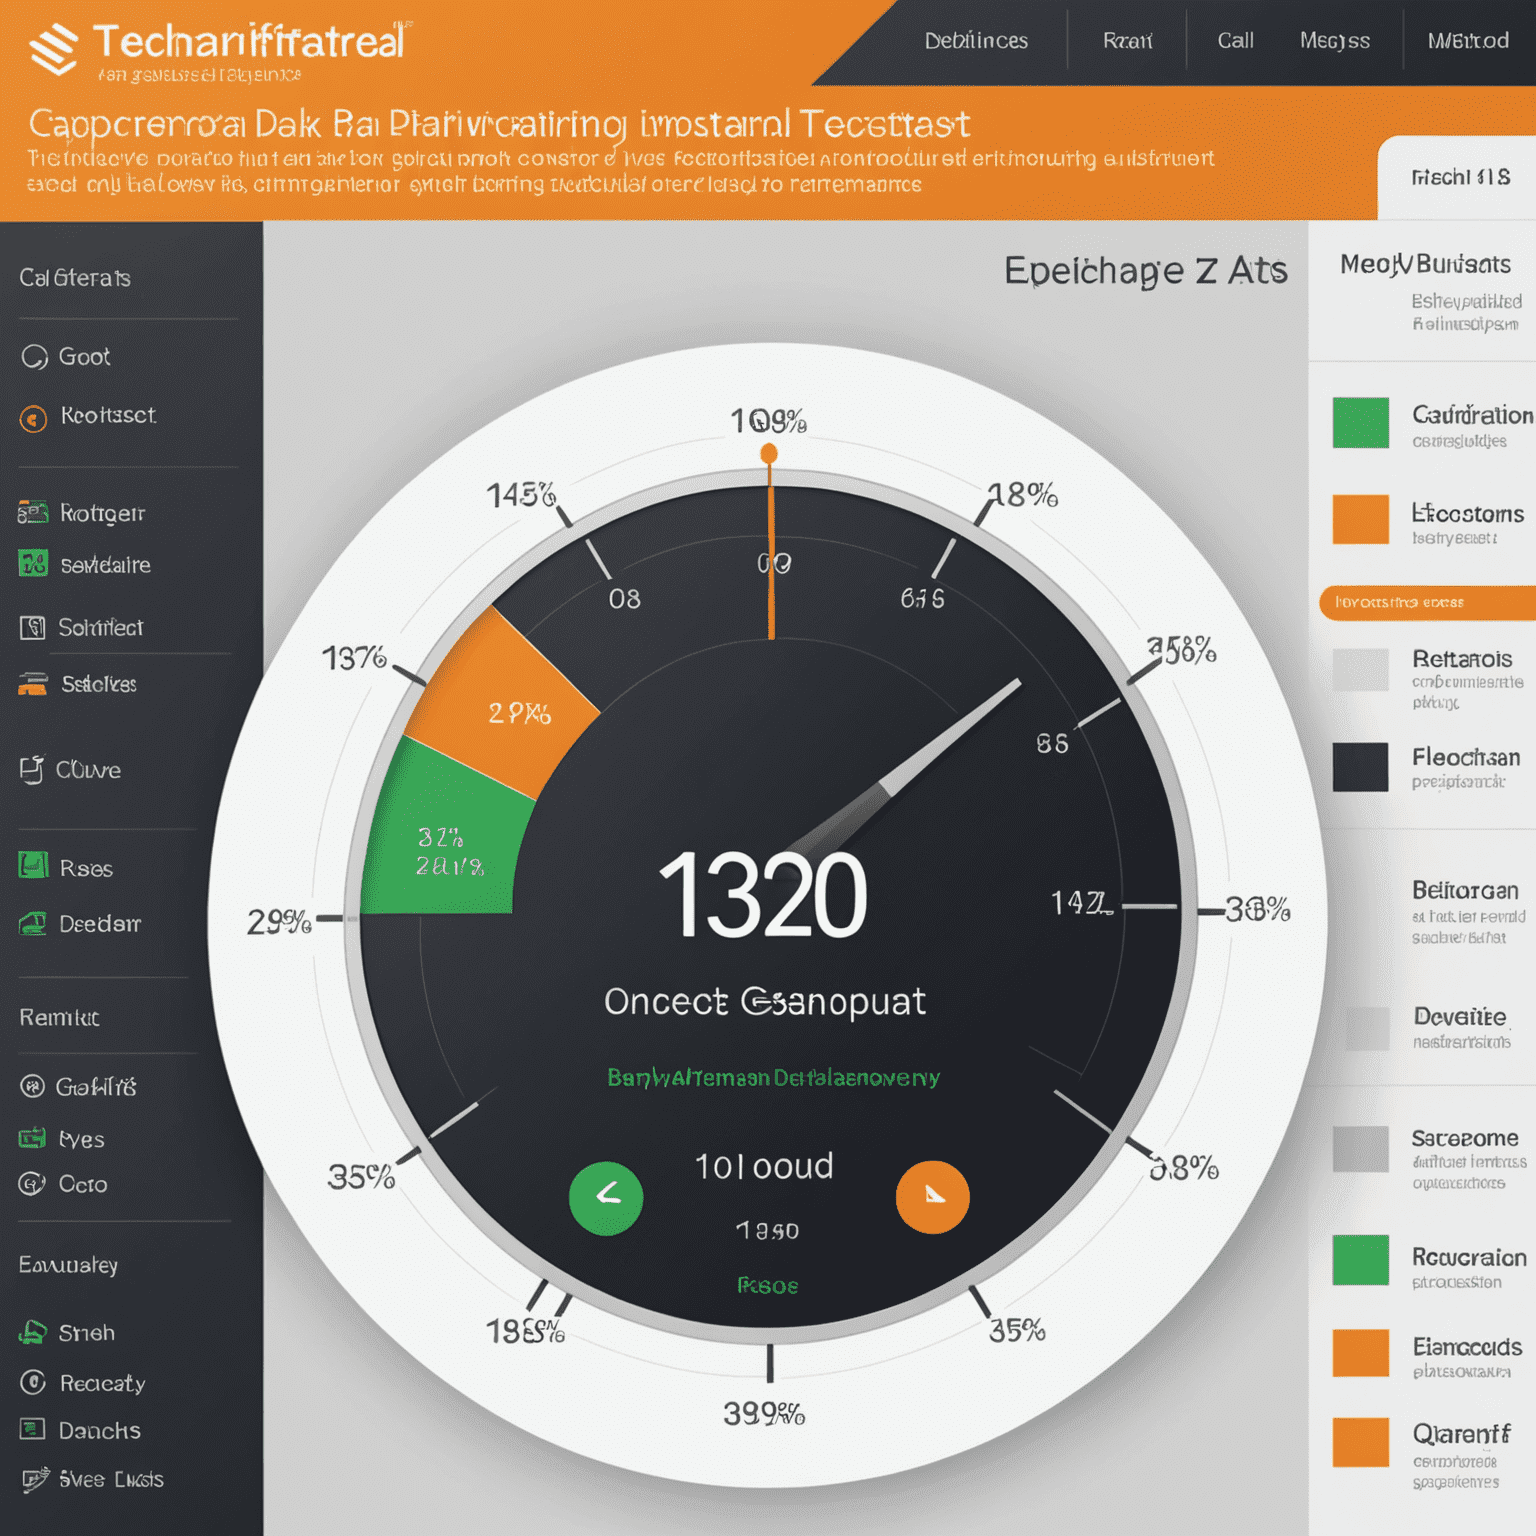Click the circular icon beside Octo
Viewport: 1536px width, 1536px height.
point(32,1184)
